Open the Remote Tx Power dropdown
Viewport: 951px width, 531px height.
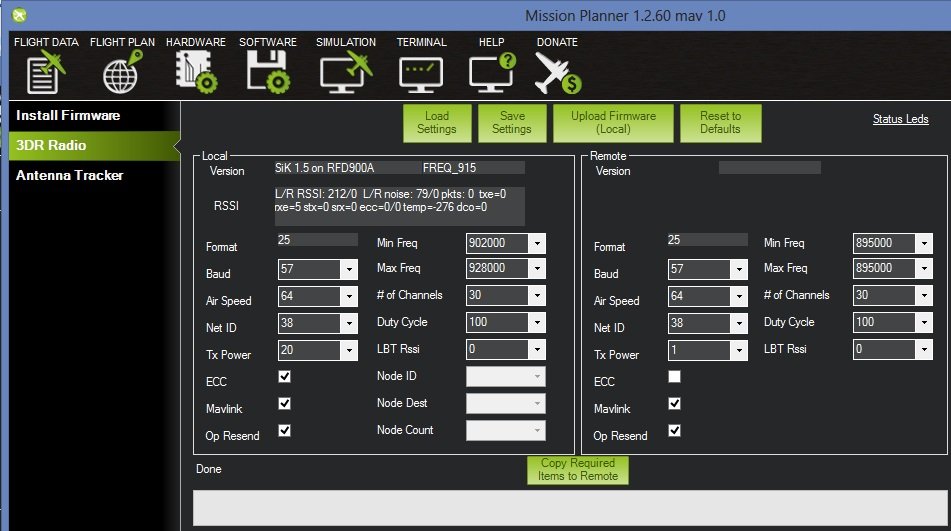(x=708, y=350)
